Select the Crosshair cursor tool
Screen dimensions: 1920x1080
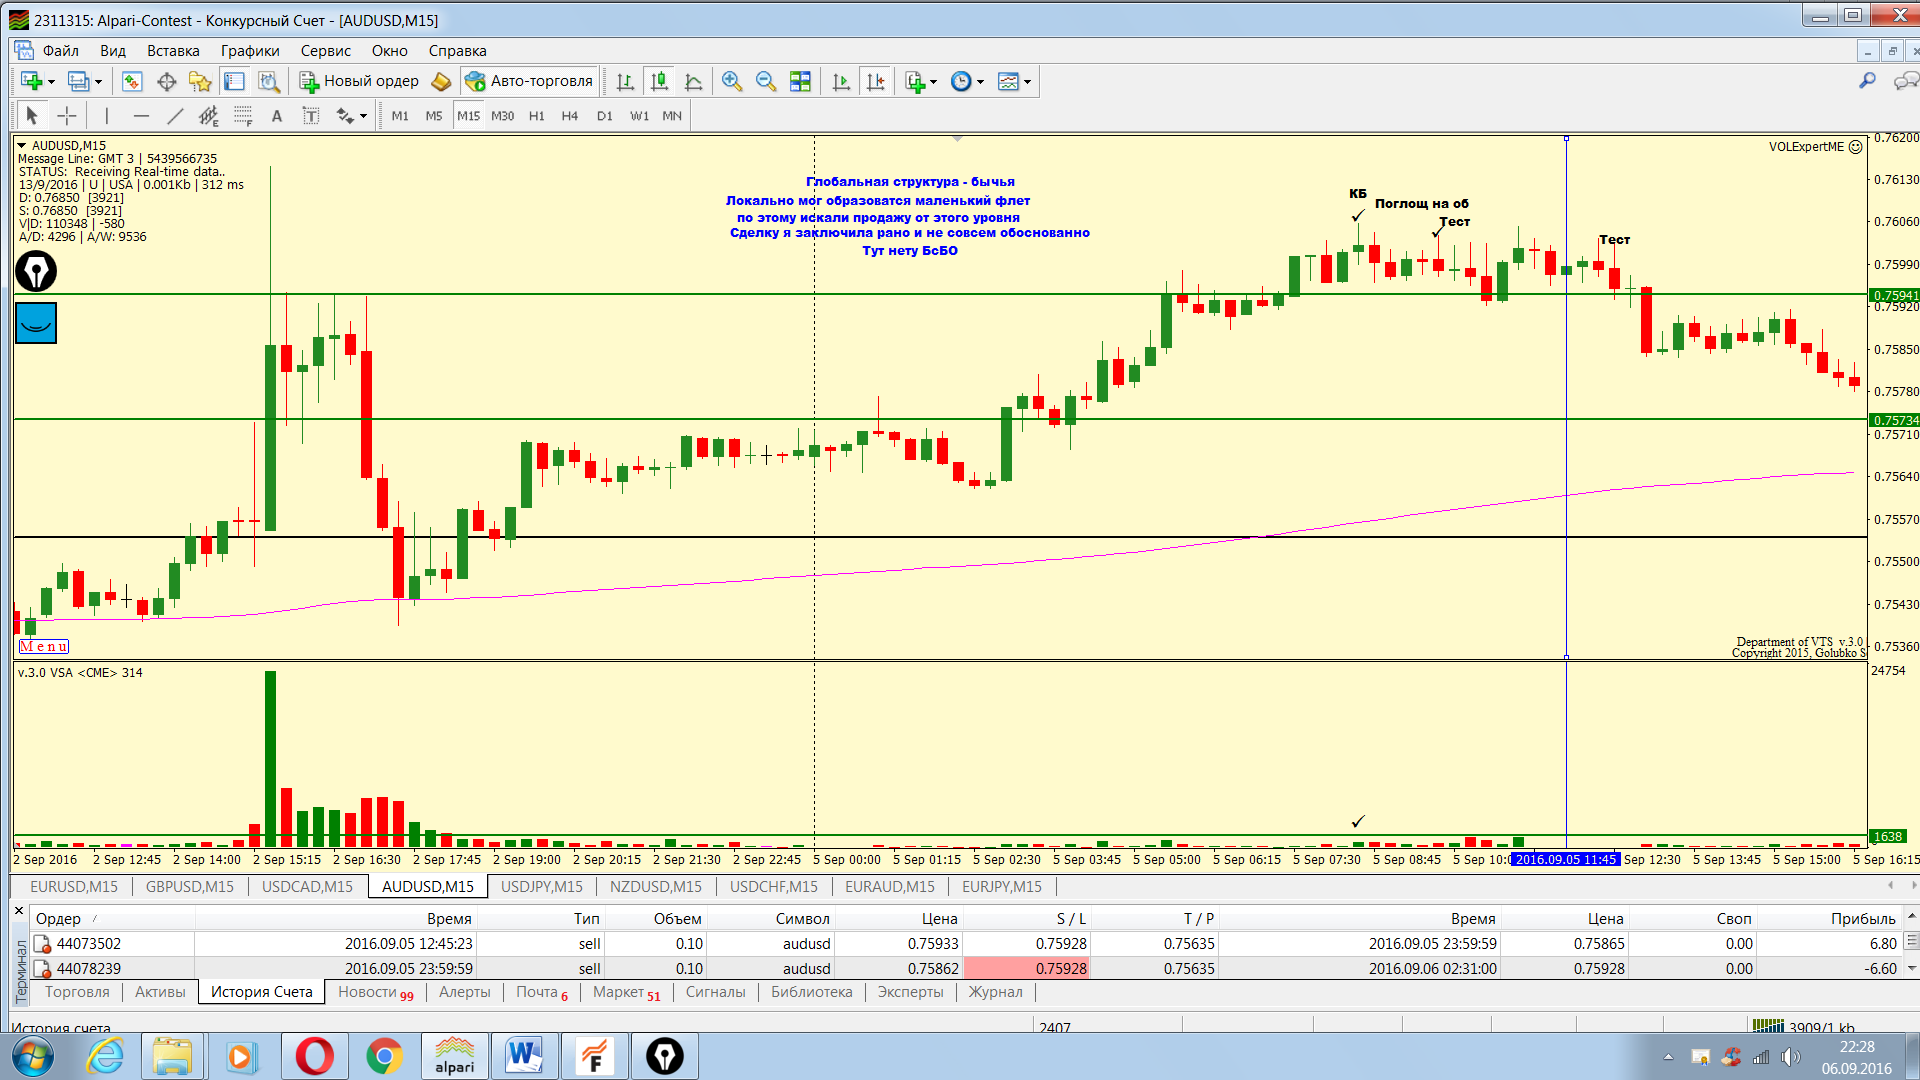[x=67, y=116]
